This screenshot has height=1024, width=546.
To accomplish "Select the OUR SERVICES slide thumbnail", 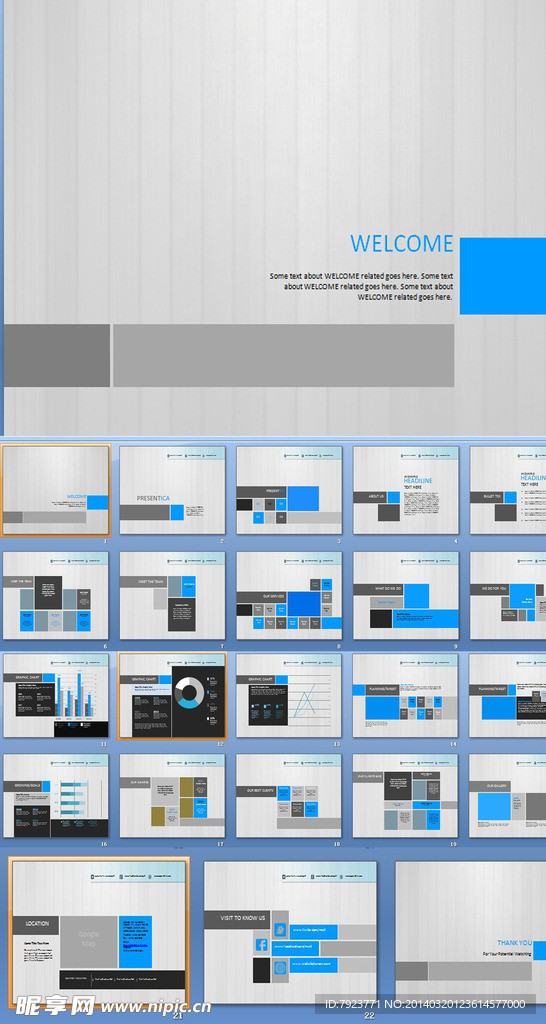I will click(x=289, y=596).
